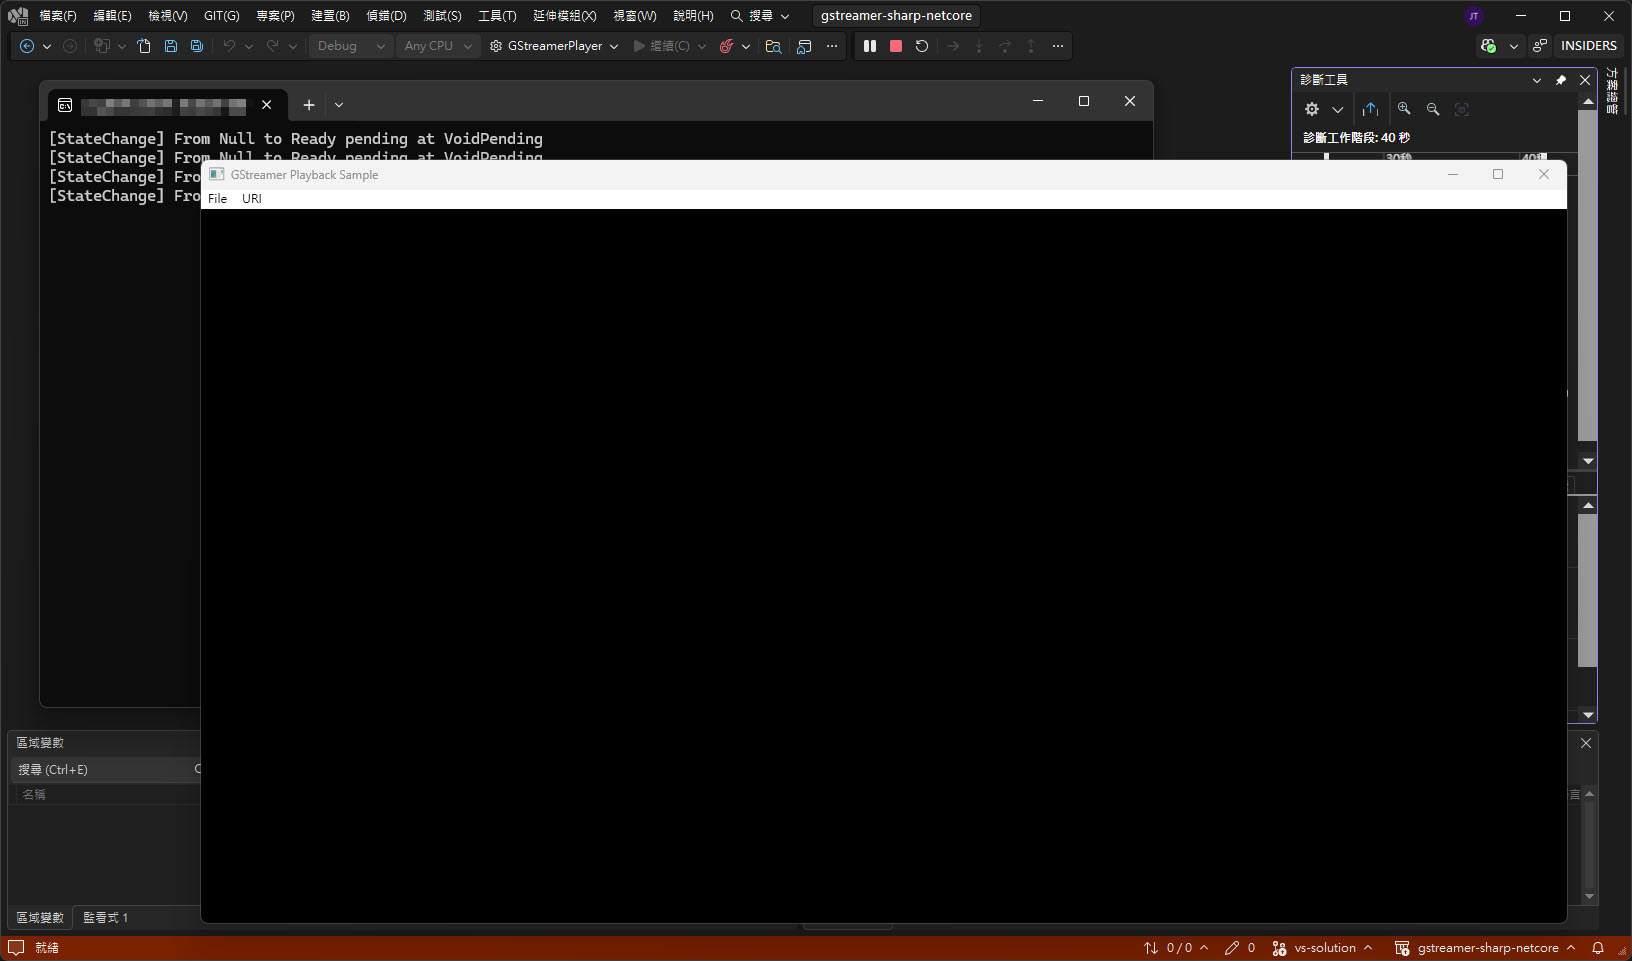
Task: Expand the GStreamerPlayer startup project dropdown
Action: [x=613, y=46]
